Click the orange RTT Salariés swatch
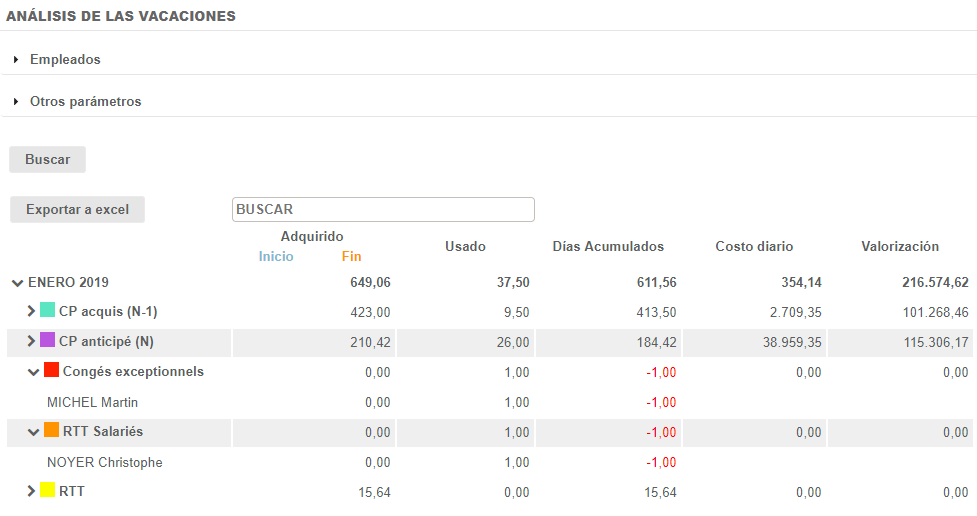 point(51,431)
